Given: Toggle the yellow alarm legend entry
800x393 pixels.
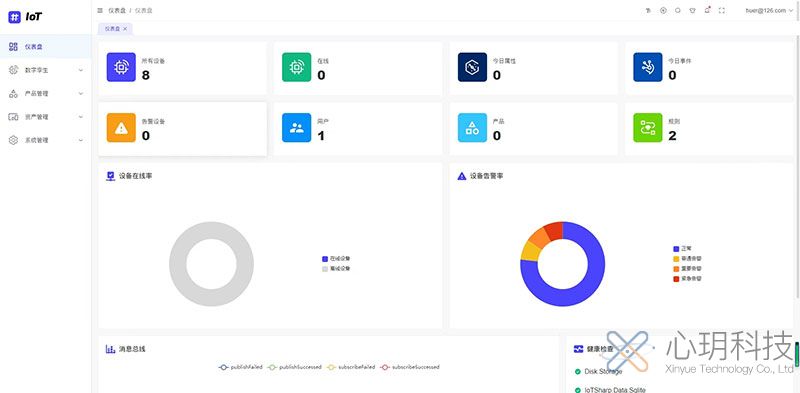Looking at the screenshot, I should coord(688,259).
